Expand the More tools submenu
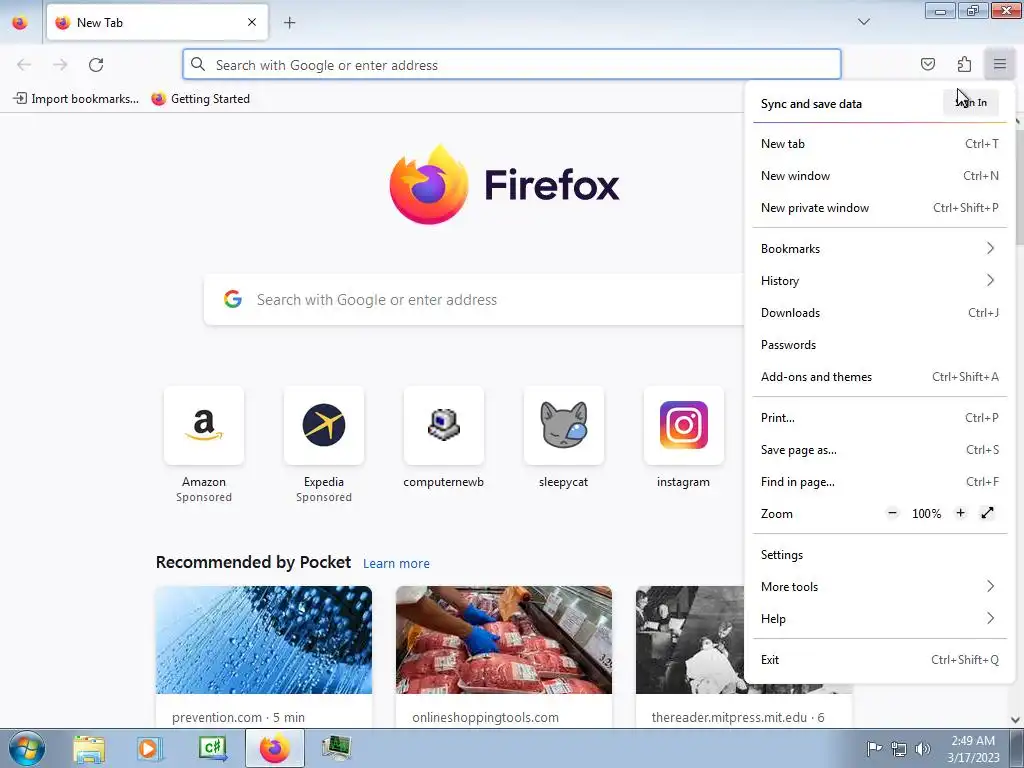The width and height of the screenshot is (1024, 768). [880, 587]
